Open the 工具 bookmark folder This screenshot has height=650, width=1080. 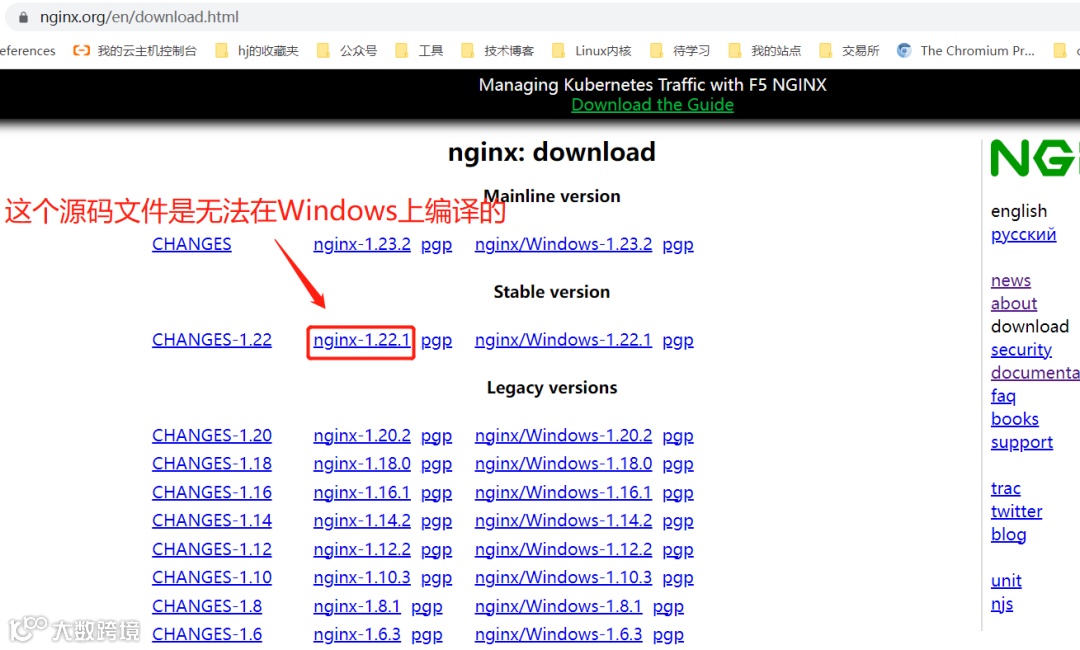tap(419, 50)
